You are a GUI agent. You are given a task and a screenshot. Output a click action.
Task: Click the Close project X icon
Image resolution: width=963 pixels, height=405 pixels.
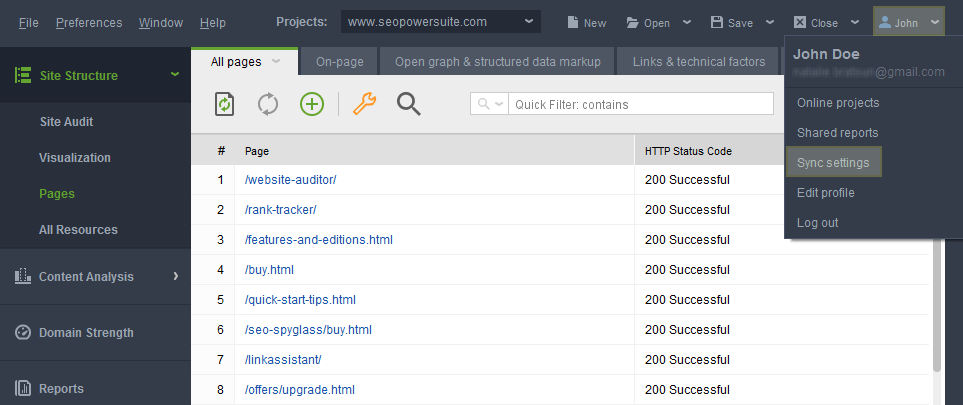pos(800,23)
